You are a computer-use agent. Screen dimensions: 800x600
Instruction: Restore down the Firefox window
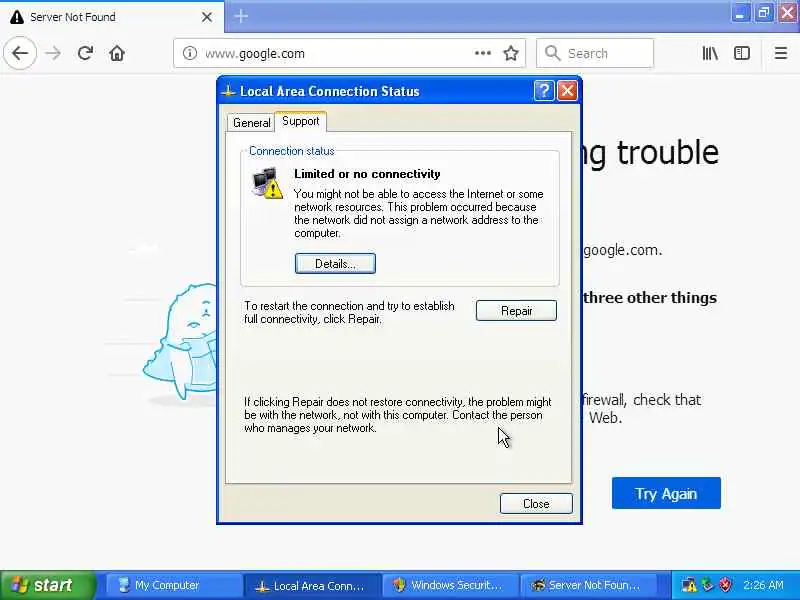[x=764, y=13]
